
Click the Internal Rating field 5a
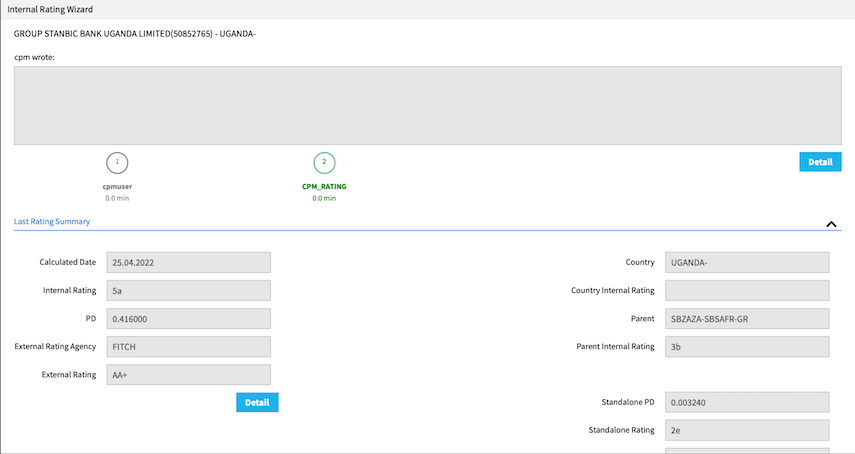point(189,290)
